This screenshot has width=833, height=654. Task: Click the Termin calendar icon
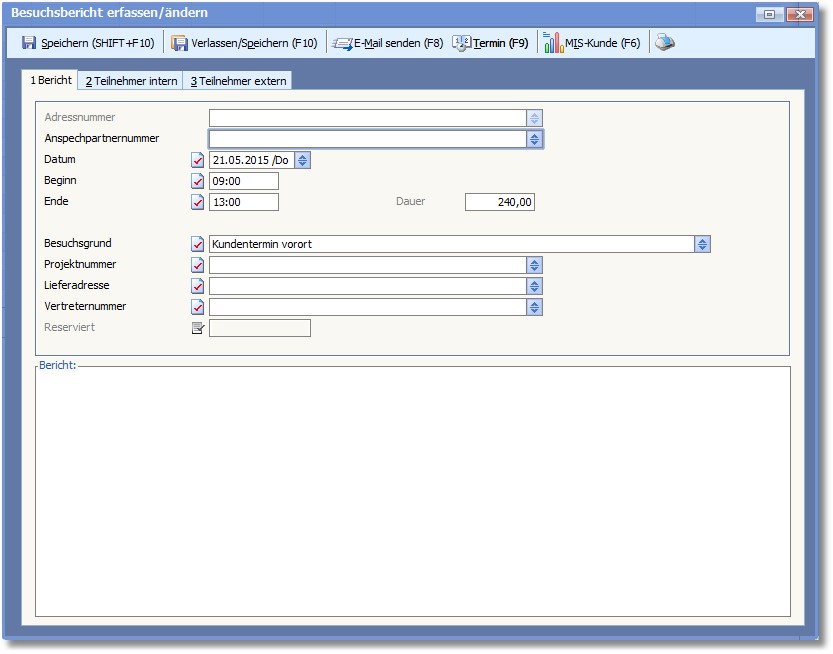(461, 43)
